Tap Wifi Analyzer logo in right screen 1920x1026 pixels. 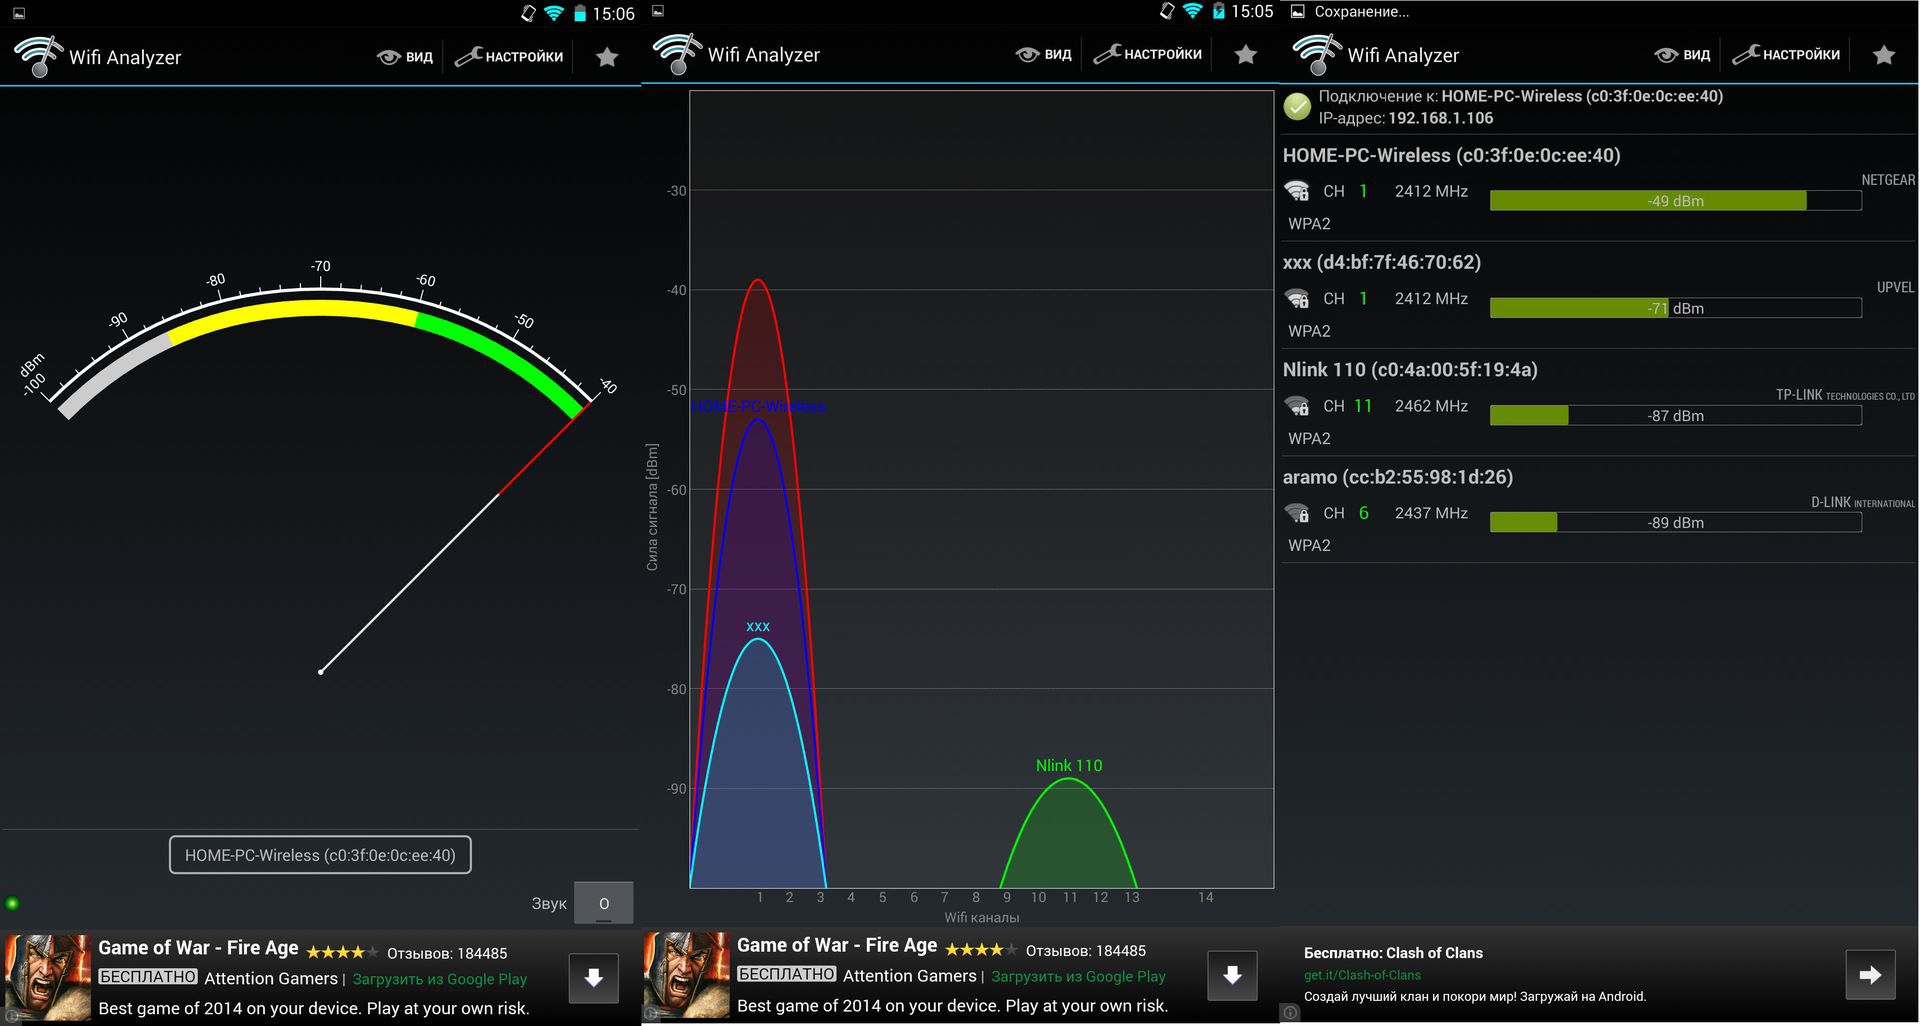point(1317,54)
